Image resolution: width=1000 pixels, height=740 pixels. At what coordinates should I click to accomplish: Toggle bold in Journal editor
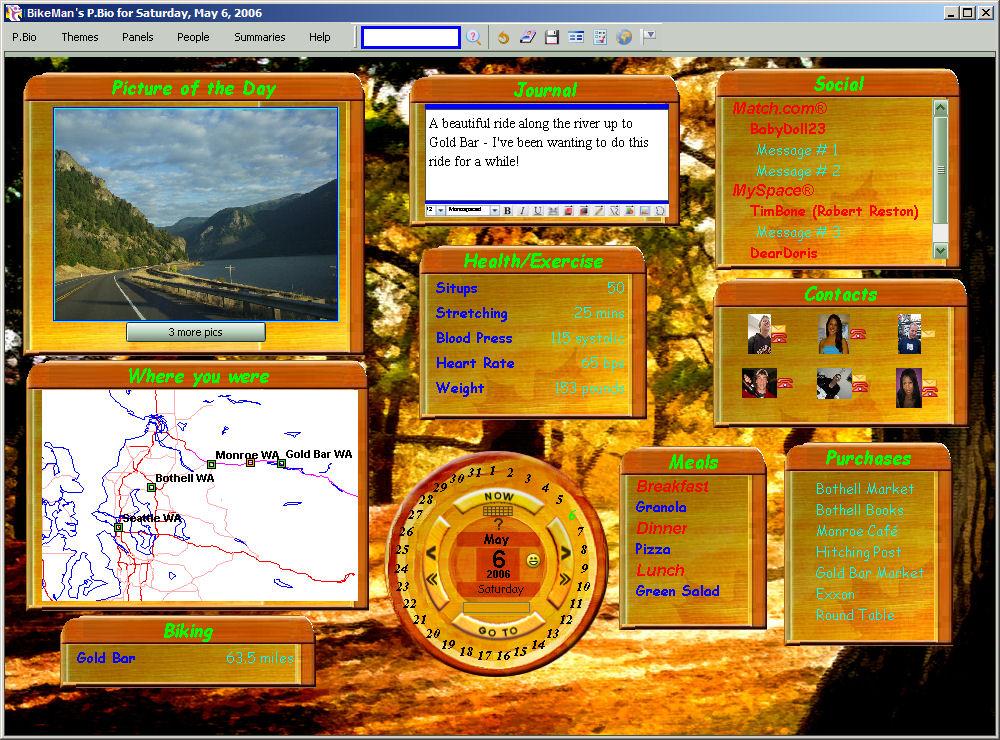(507, 211)
